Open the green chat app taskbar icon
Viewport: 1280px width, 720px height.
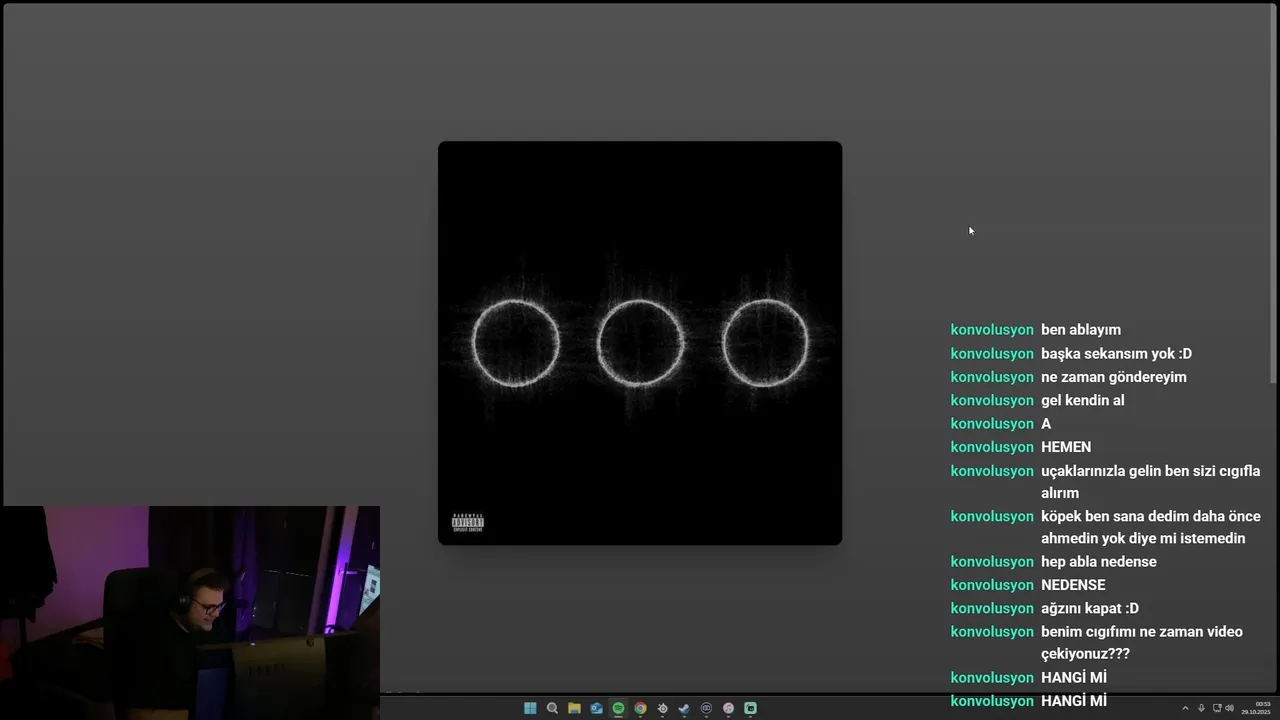click(x=750, y=708)
